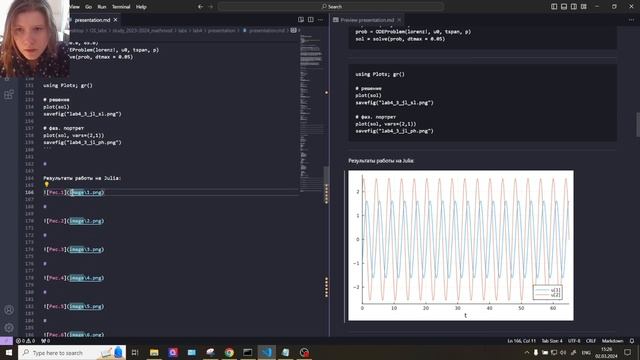
Task: Open the Windows Start menu
Action: (x=9, y=352)
